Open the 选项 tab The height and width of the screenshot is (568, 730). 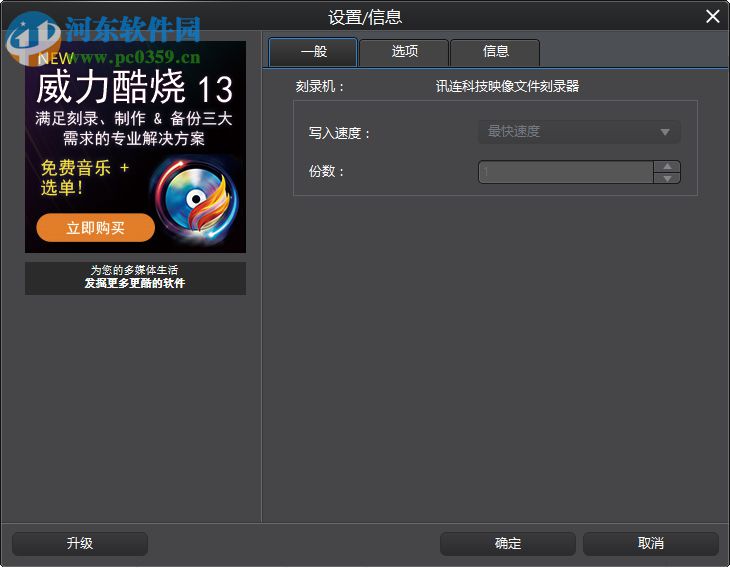coord(404,52)
